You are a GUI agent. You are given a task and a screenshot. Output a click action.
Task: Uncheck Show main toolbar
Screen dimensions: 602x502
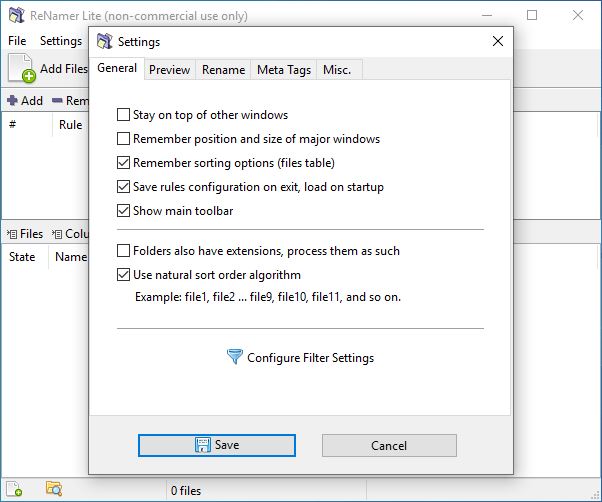(123, 210)
